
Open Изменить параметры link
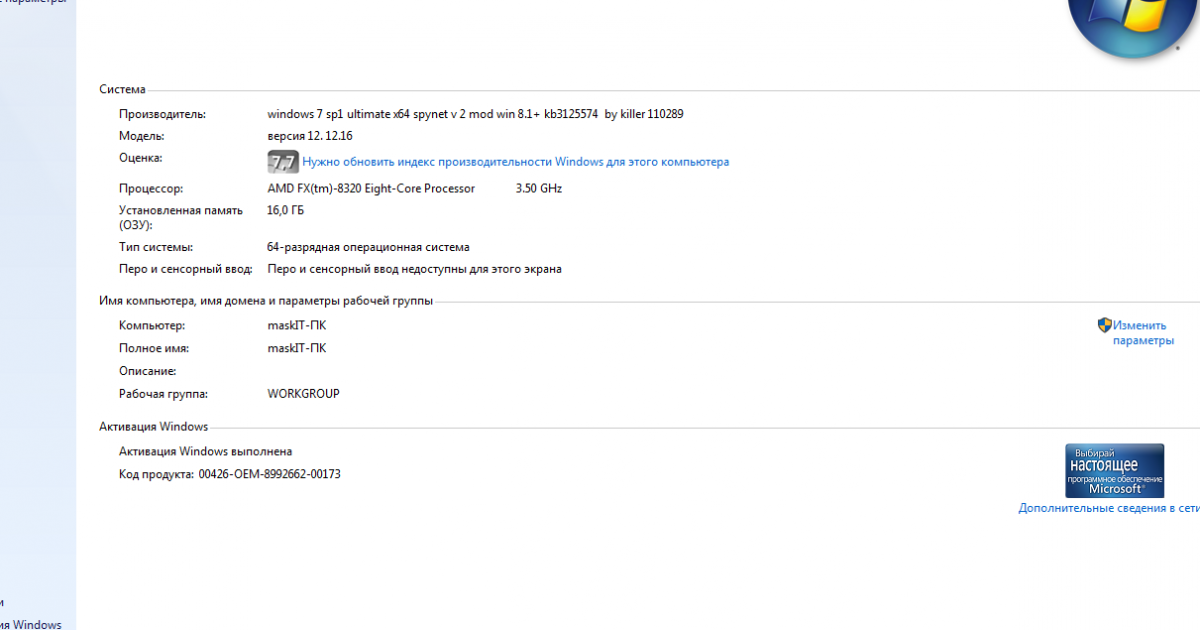point(1143,333)
